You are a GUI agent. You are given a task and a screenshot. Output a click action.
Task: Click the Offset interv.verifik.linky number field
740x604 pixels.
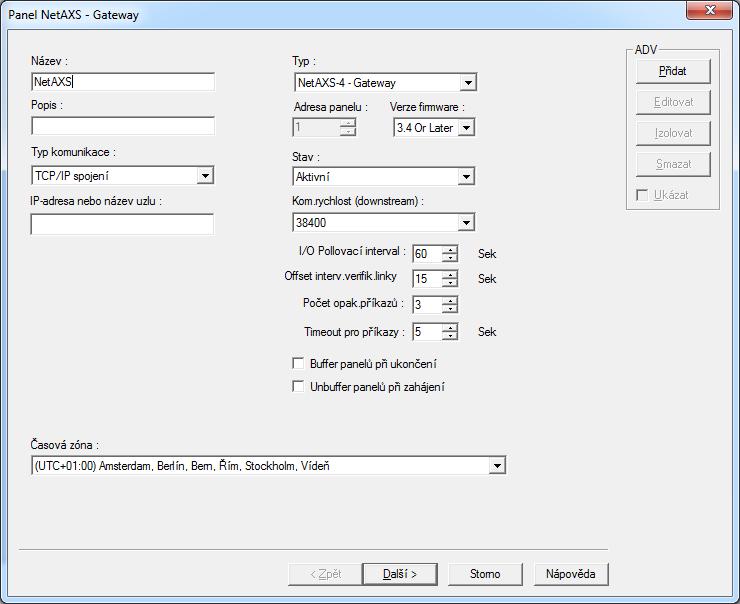click(x=427, y=279)
